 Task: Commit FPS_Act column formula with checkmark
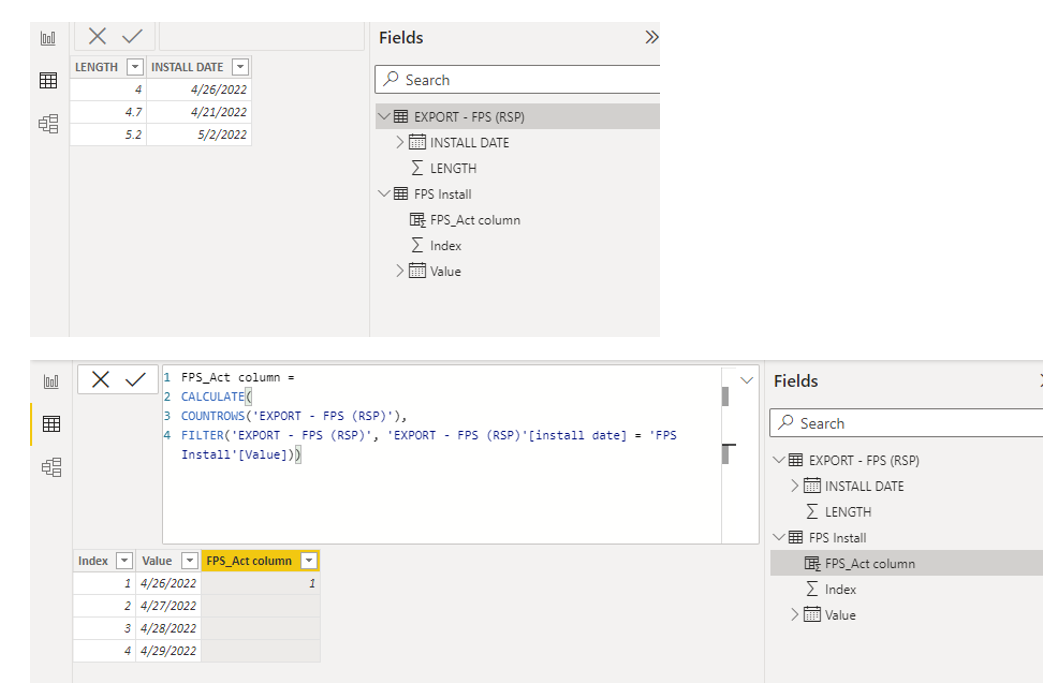click(x=135, y=379)
